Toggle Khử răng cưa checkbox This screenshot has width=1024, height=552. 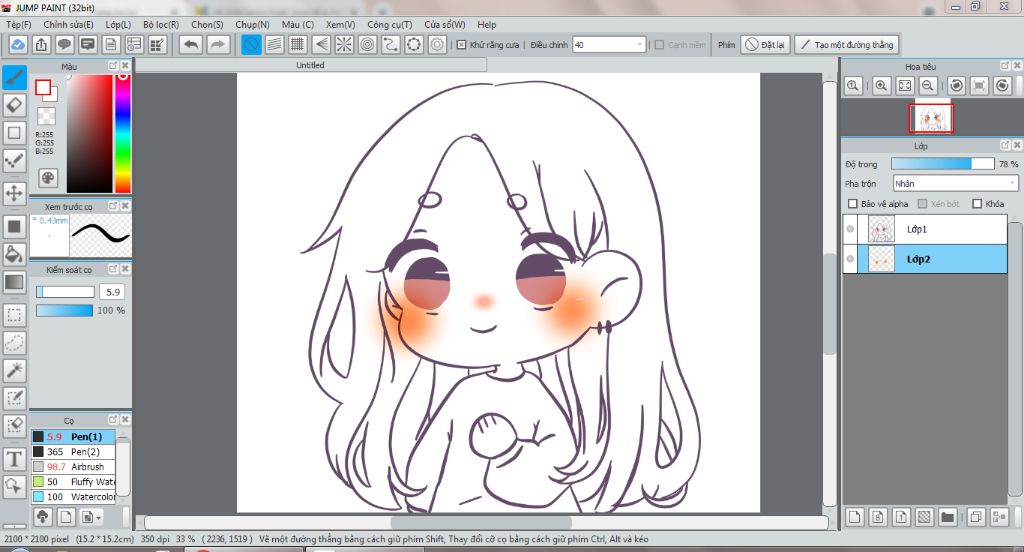(462, 44)
